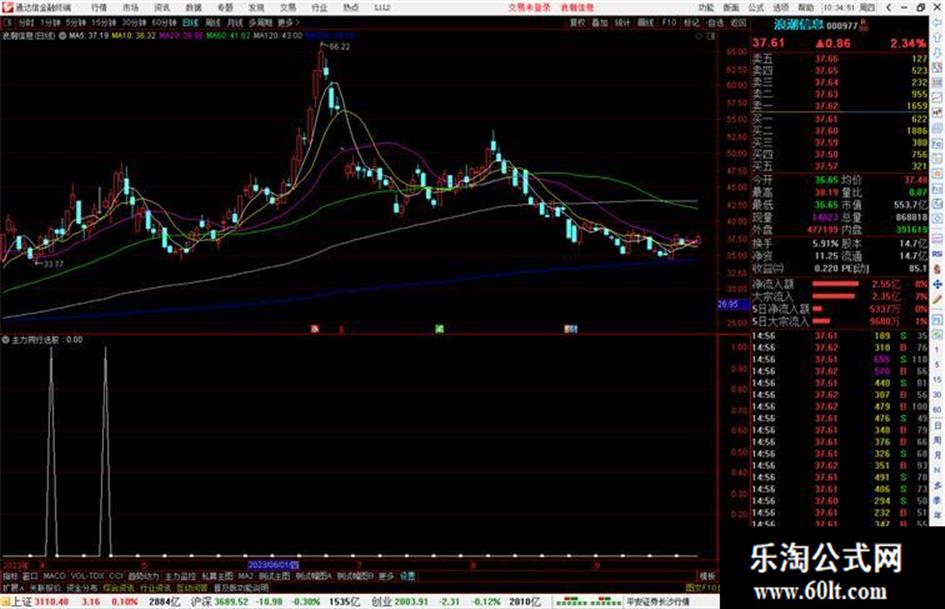Add stock to 自选 watchlist
Viewport: 945px width, 609px height.
[x=715, y=23]
